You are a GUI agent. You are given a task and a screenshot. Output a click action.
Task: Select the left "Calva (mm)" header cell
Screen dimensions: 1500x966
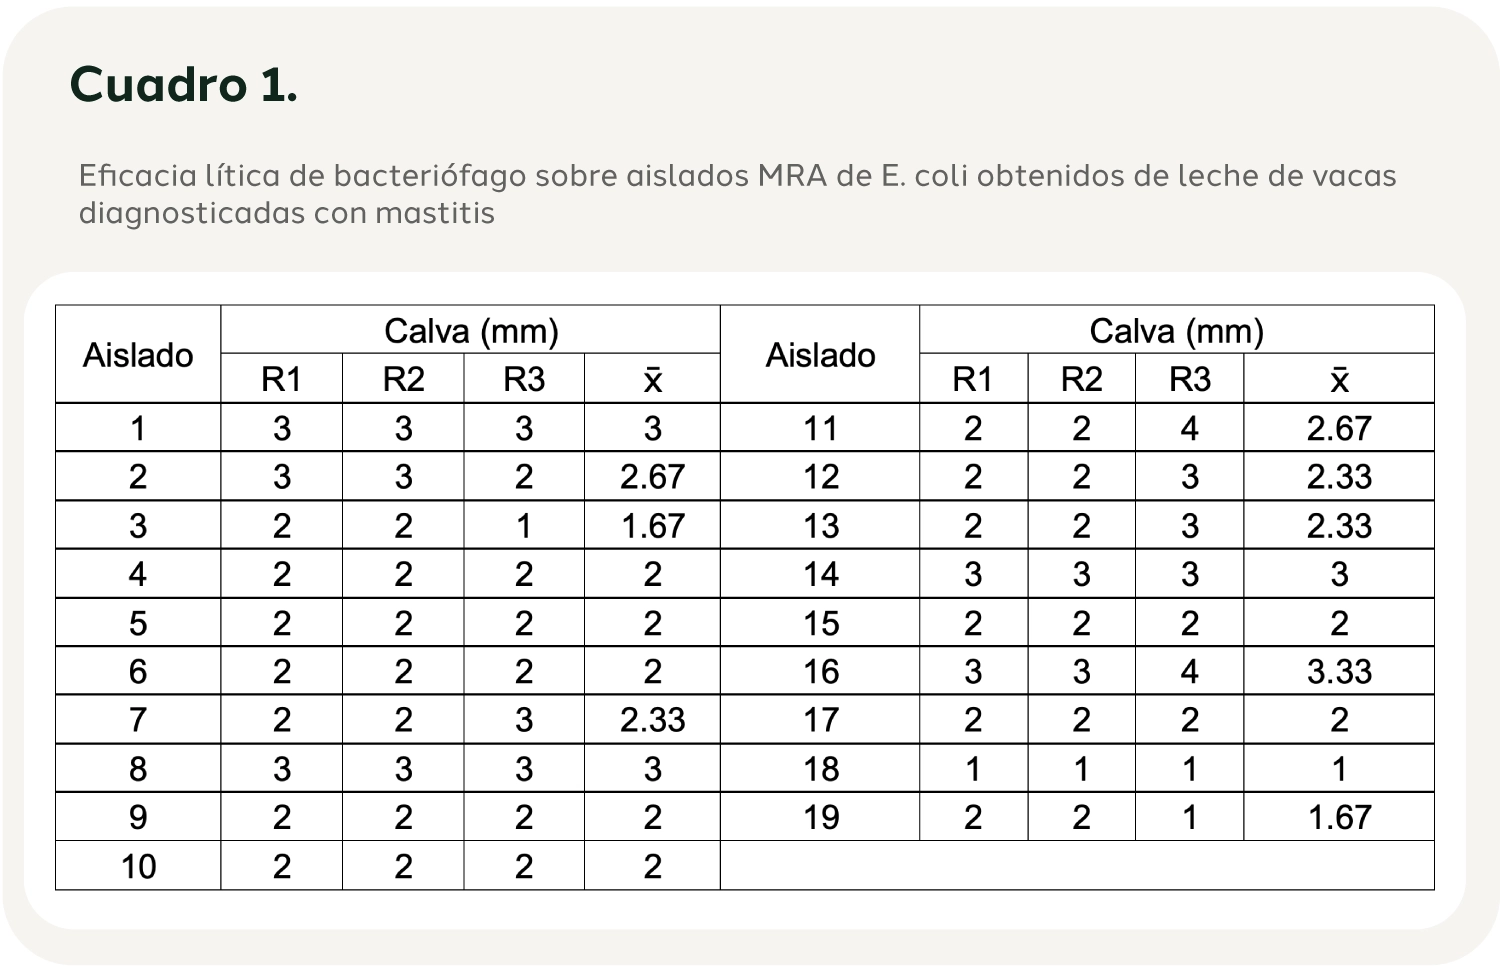pyautogui.click(x=471, y=331)
